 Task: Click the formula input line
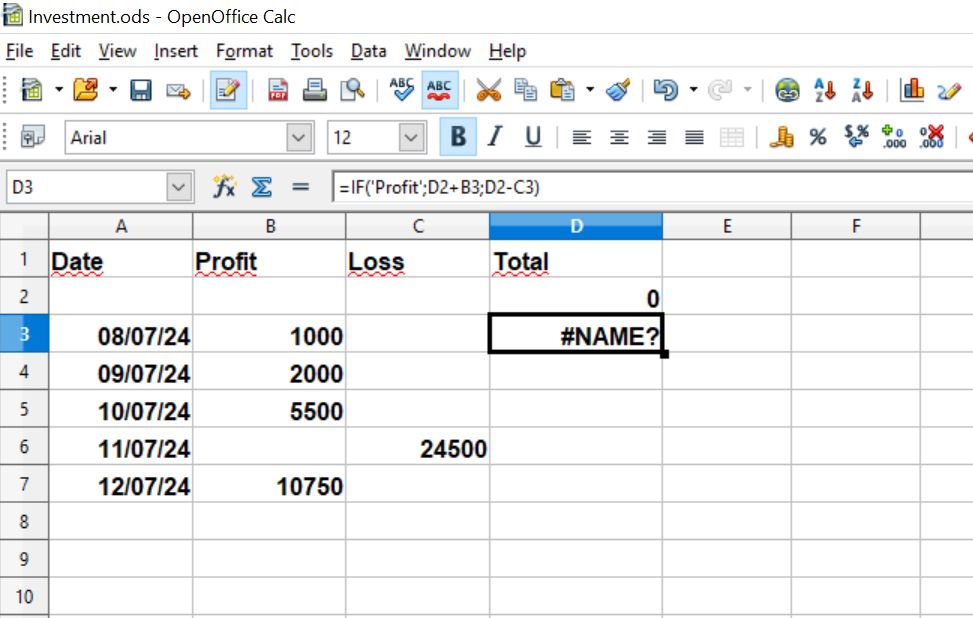[x=653, y=187]
